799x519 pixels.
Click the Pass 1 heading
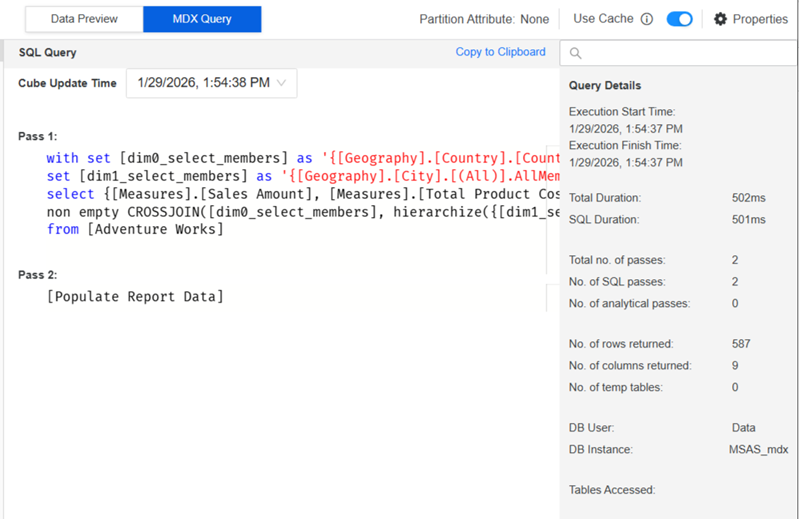[38, 136]
